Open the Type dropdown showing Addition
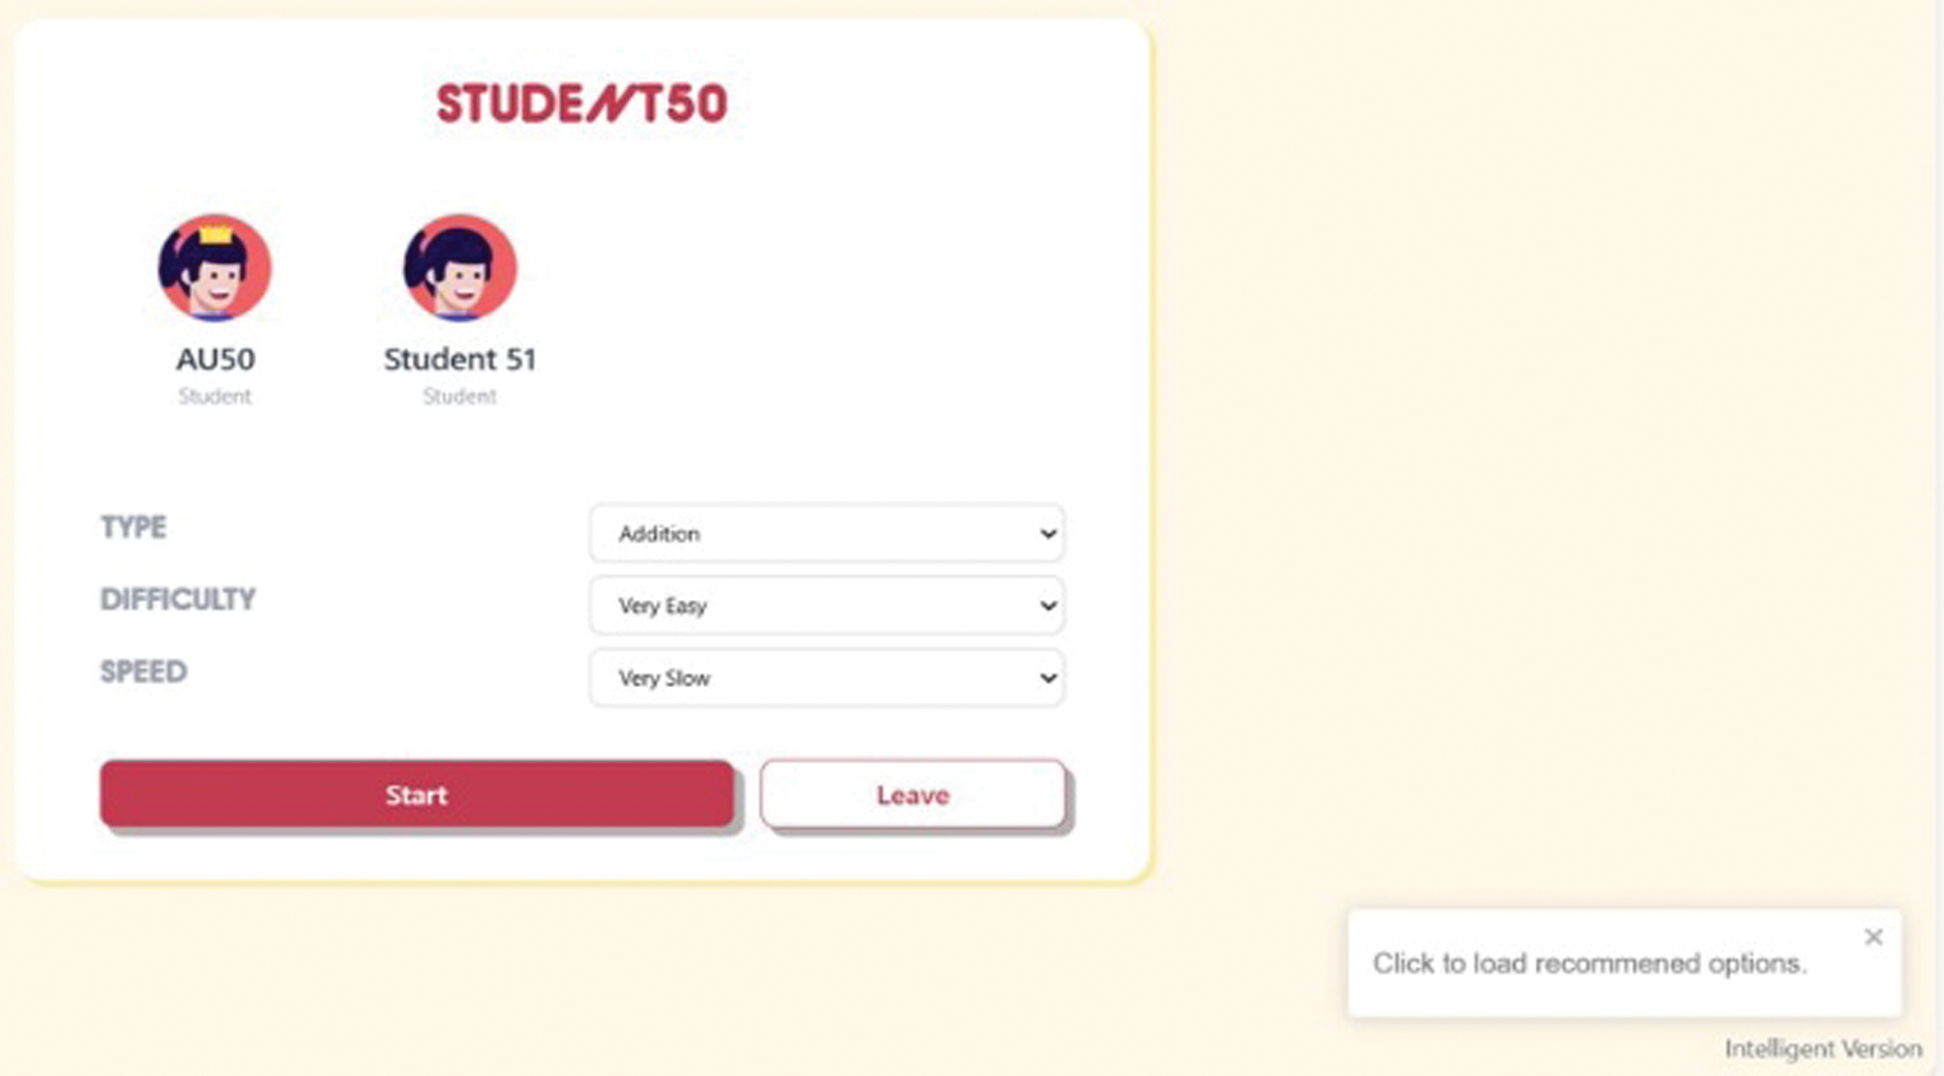The image size is (1944, 1076). coord(826,533)
